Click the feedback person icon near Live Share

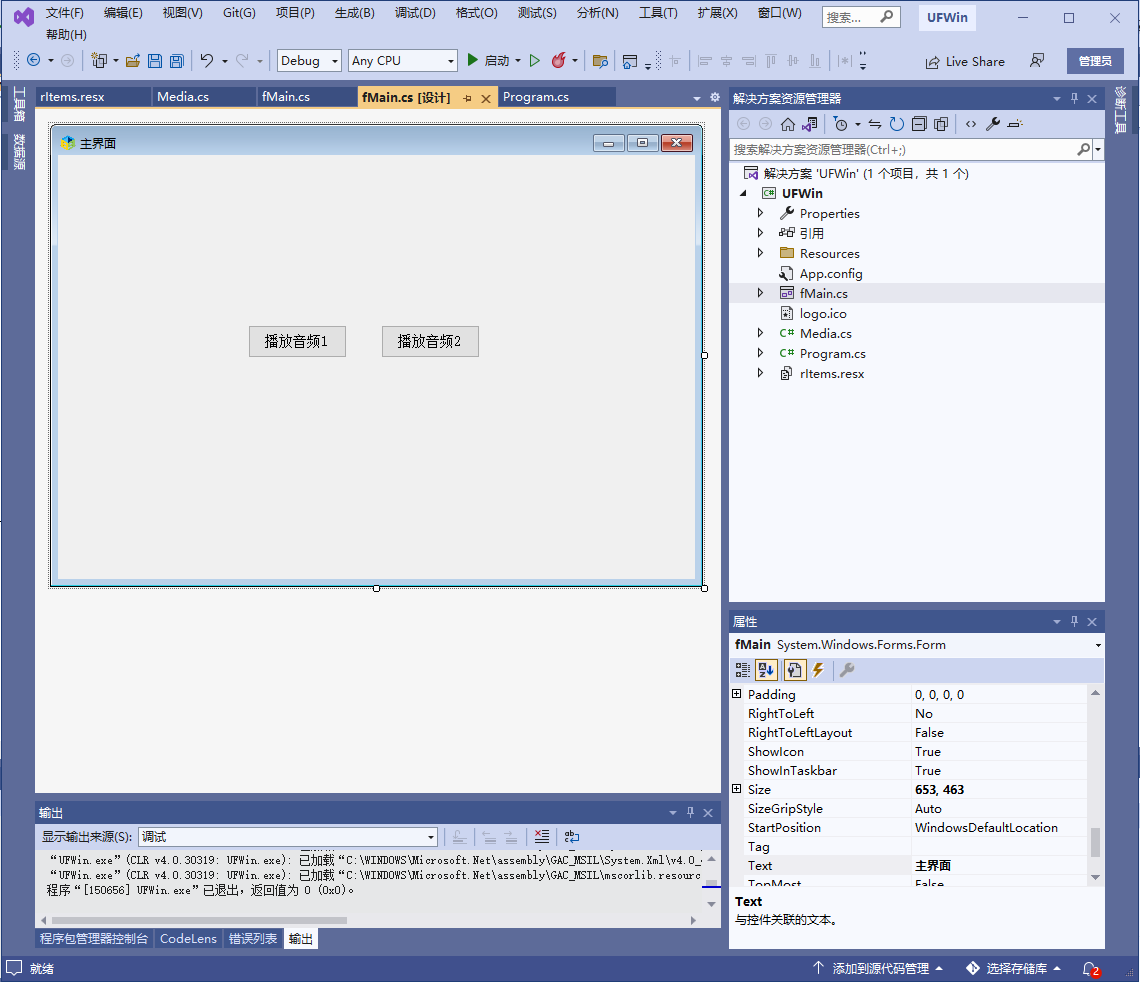tap(1037, 61)
